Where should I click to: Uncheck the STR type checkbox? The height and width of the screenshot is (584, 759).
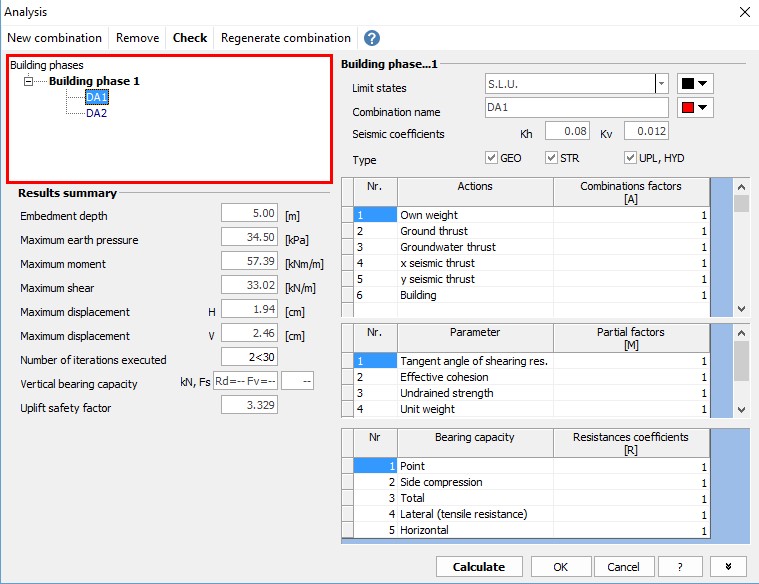[x=551, y=158]
